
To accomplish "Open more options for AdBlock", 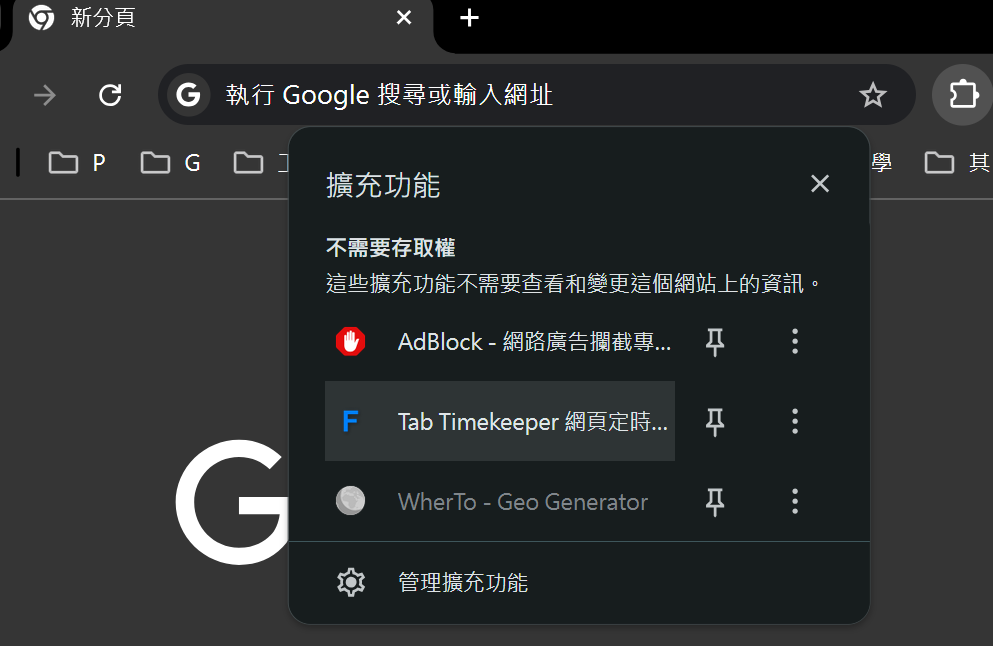I will tap(795, 342).
